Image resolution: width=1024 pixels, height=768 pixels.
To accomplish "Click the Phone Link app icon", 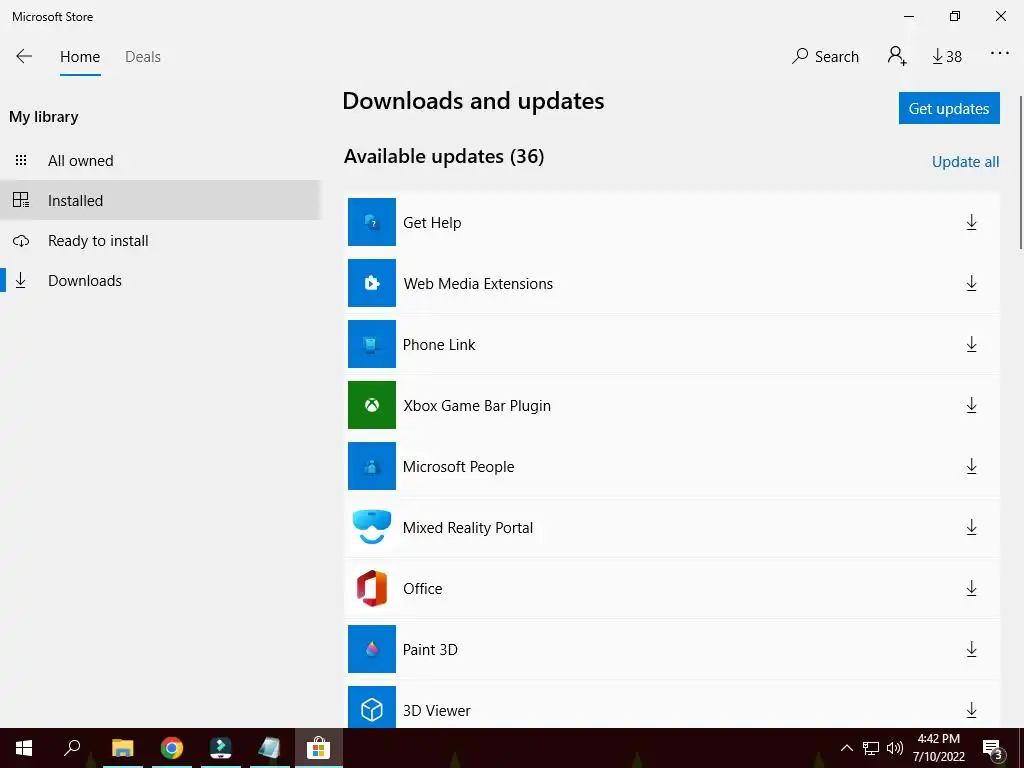I will (x=372, y=344).
